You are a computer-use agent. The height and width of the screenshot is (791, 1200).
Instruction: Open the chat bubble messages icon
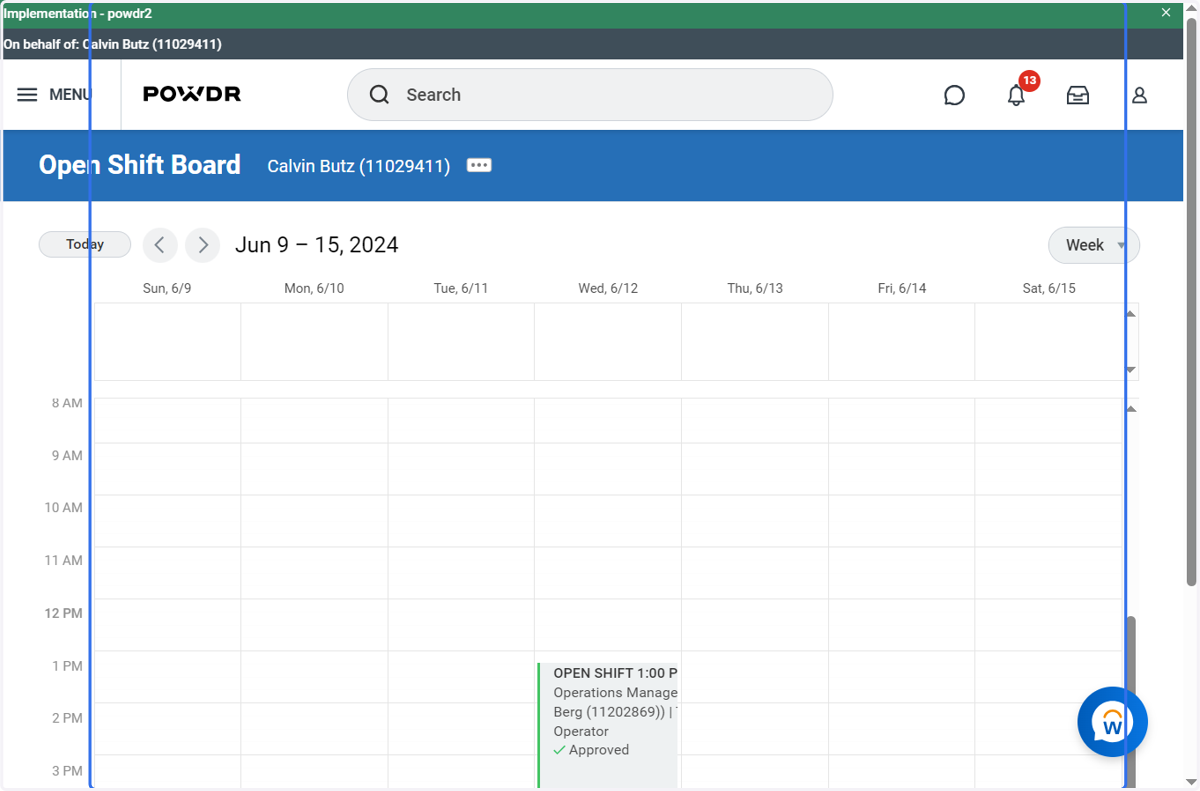(954, 95)
